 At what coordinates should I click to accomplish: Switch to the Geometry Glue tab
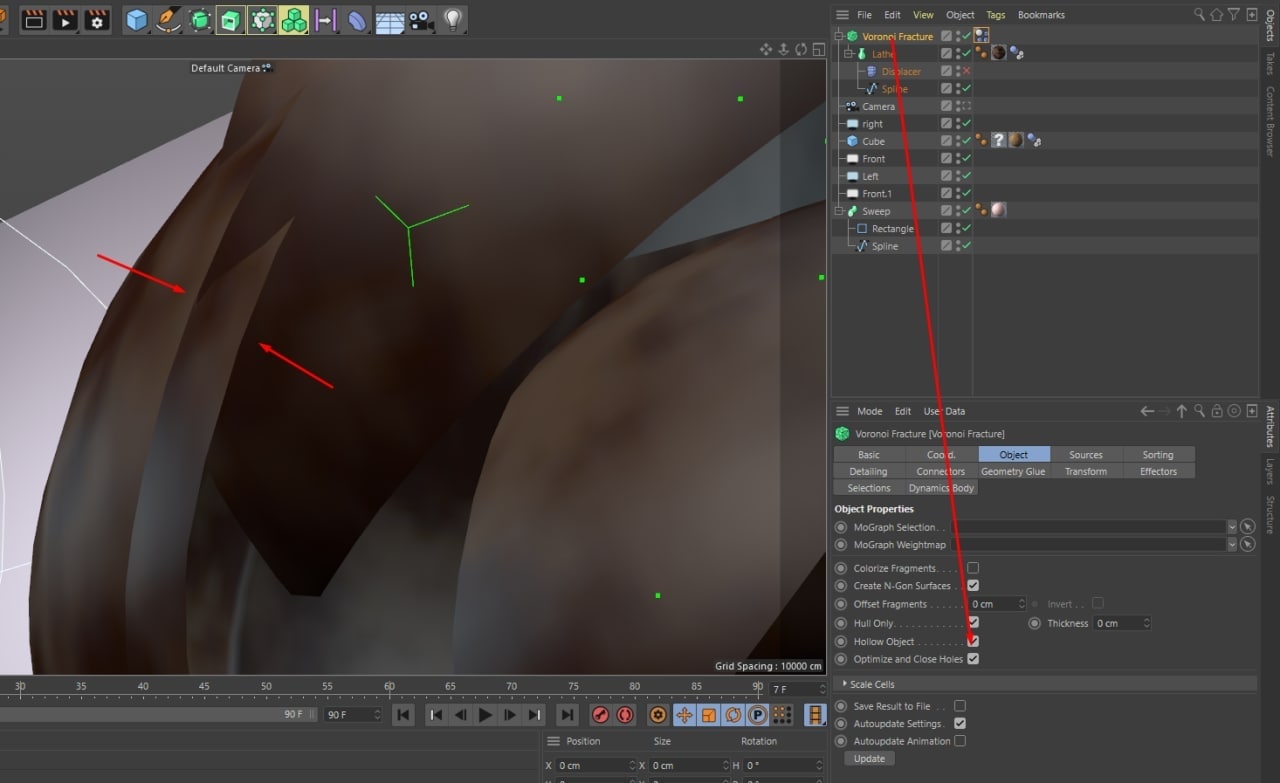click(1013, 471)
